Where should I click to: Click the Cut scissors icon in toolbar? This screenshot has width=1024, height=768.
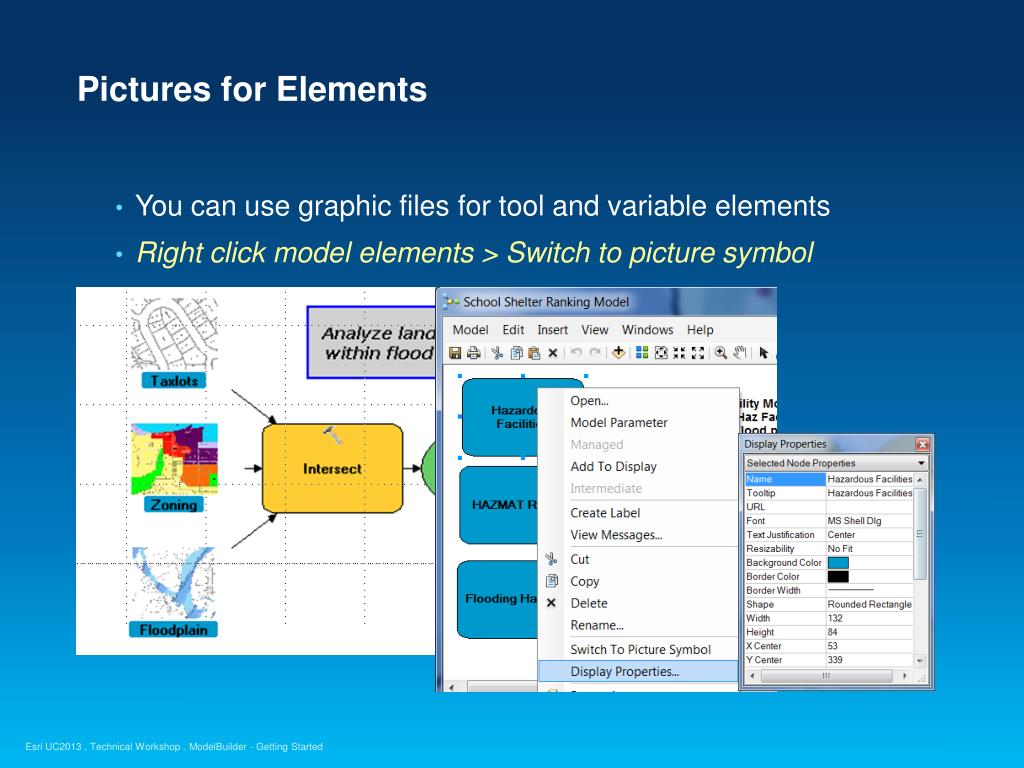click(x=497, y=353)
